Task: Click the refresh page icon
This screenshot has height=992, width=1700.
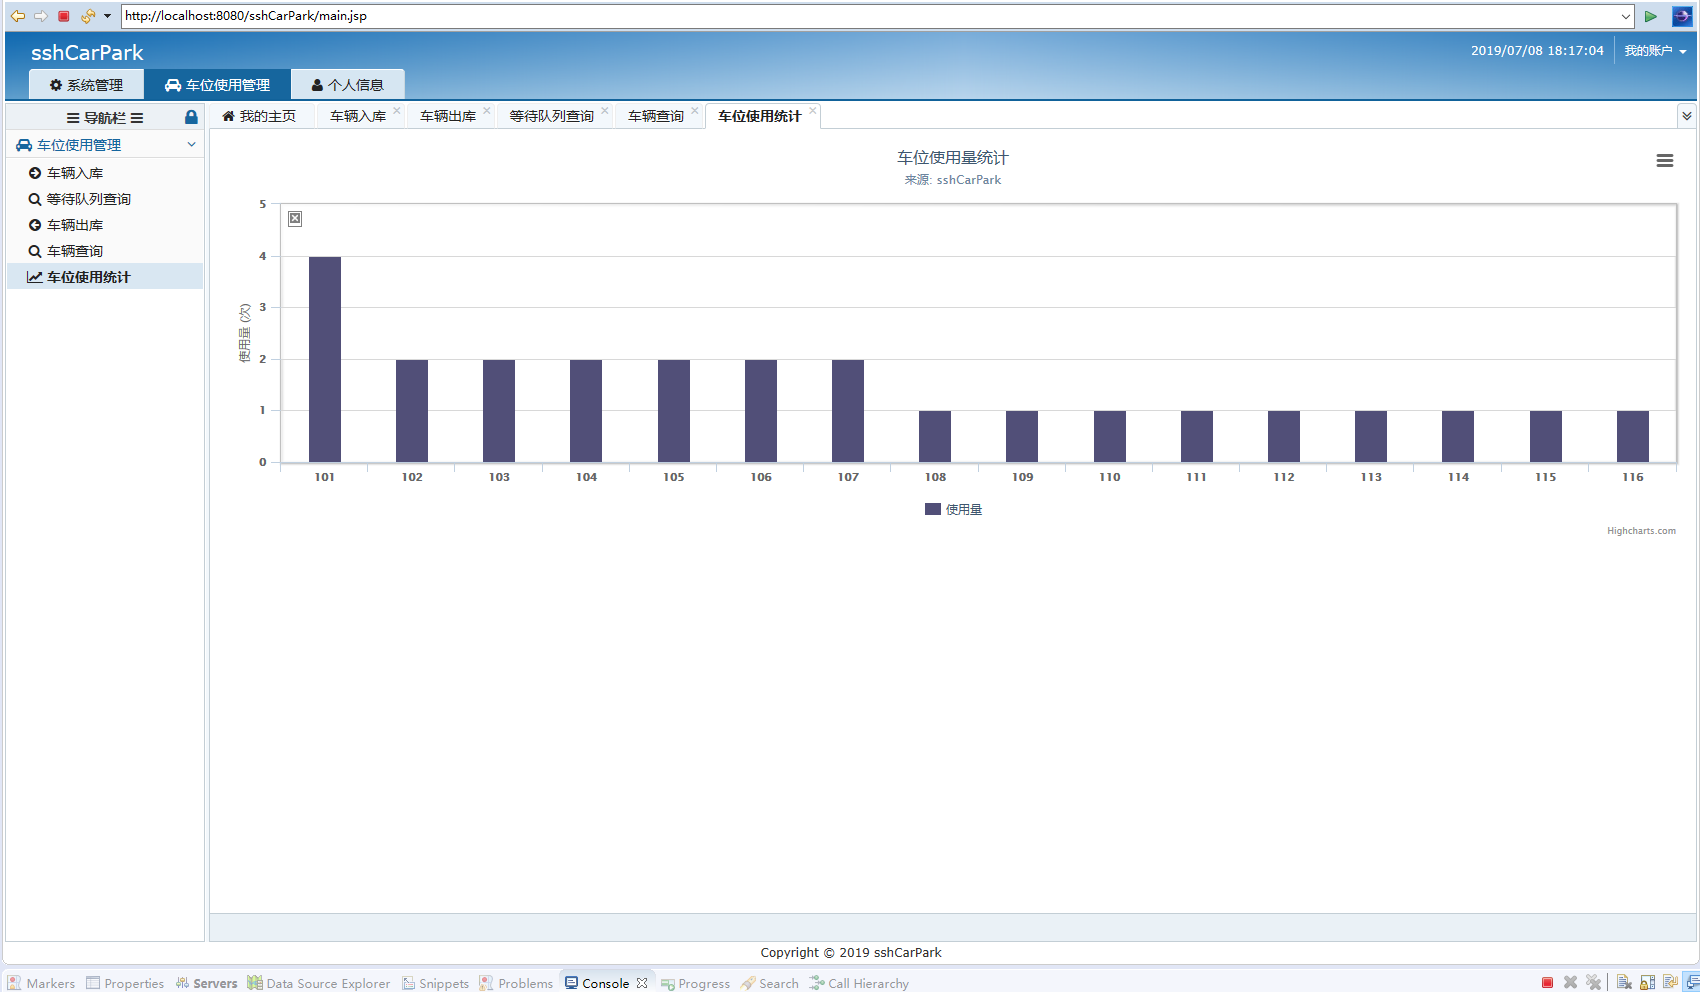Action: coord(88,16)
